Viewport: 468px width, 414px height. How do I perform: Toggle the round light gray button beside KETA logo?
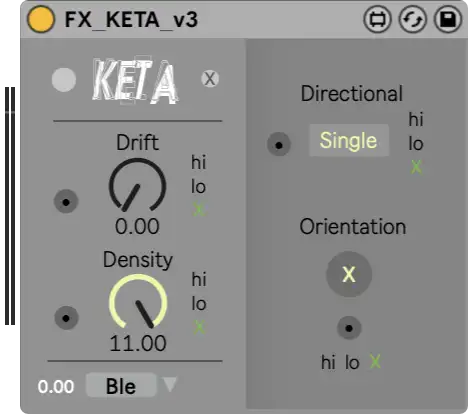click(64, 80)
